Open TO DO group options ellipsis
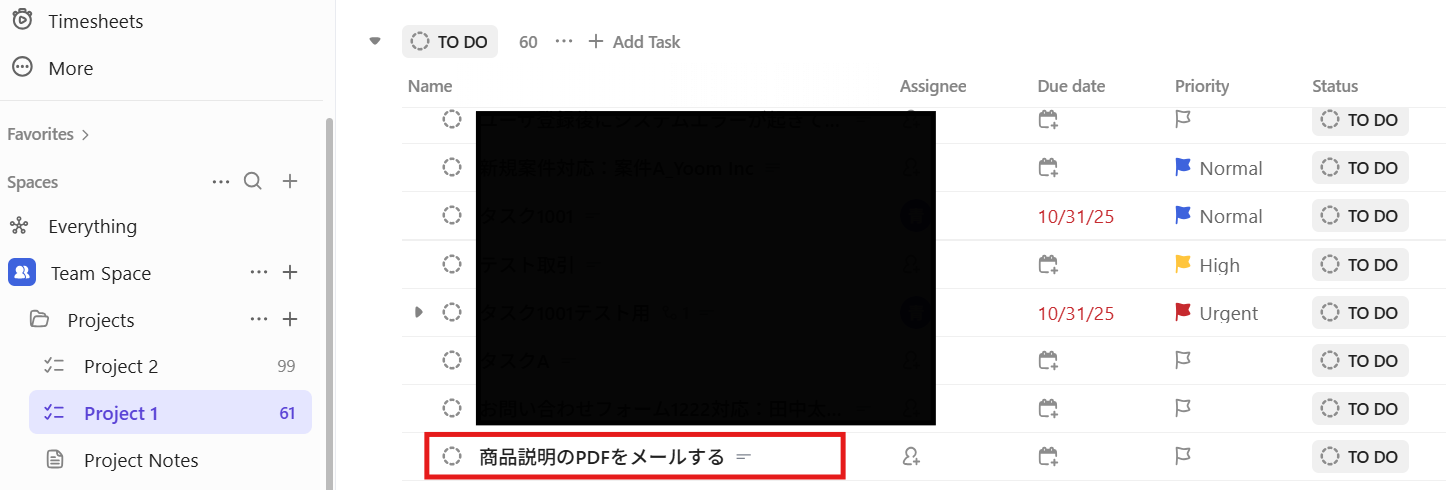The height and width of the screenshot is (490, 1446). (564, 42)
